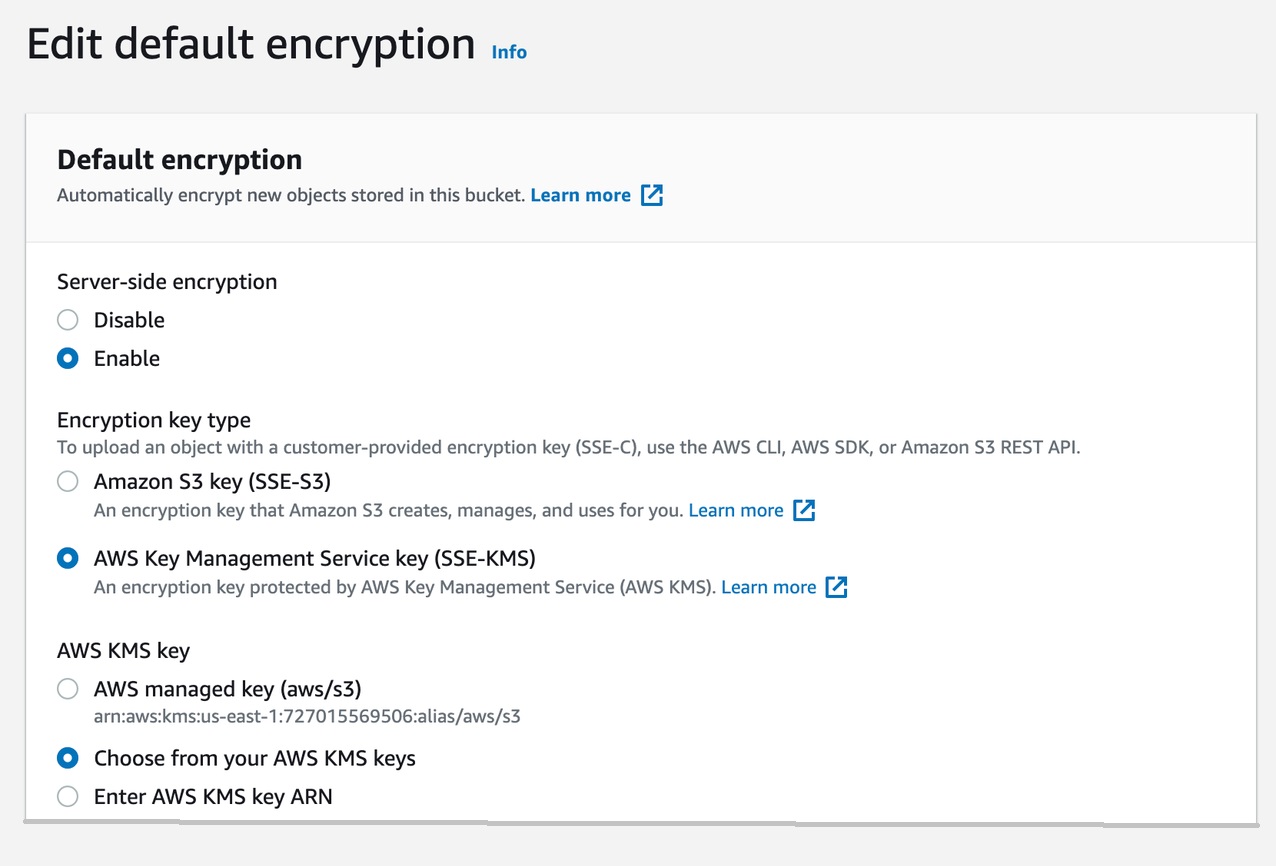
Task: Click the 'Enable' label text
Action: 127,358
